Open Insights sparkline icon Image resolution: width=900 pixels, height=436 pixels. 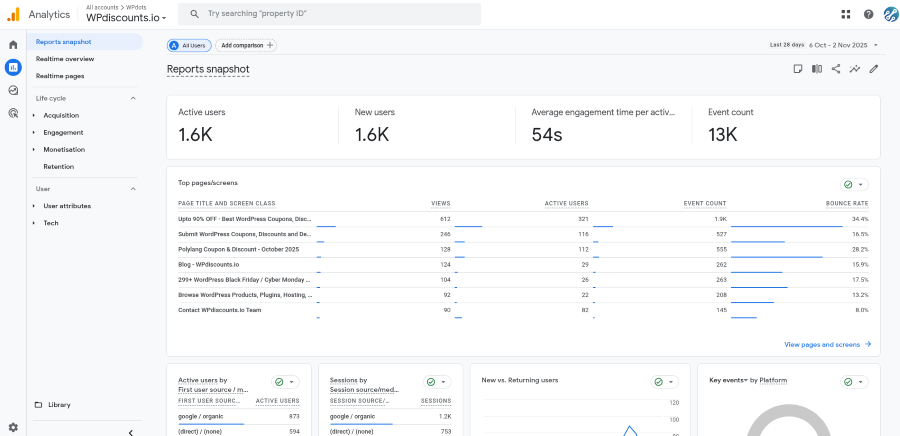(x=855, y=69)
